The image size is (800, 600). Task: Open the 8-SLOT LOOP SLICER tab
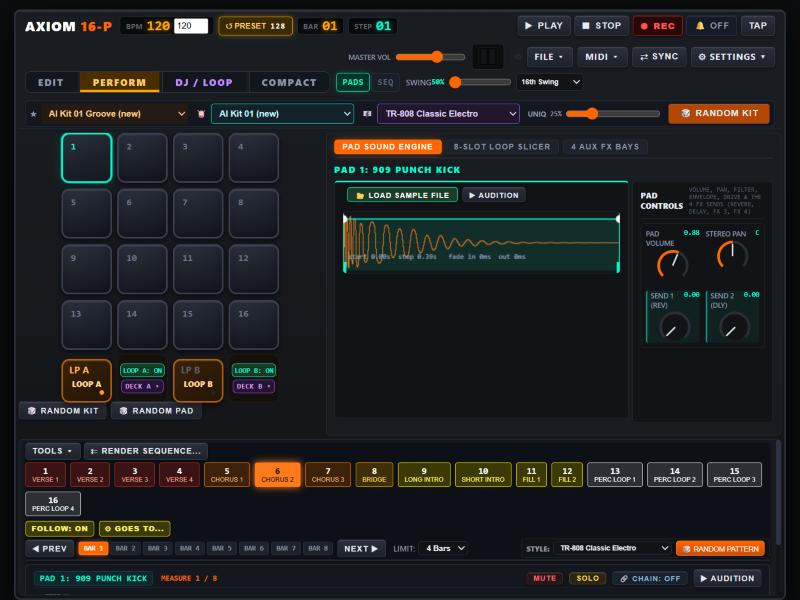point(502,147)
